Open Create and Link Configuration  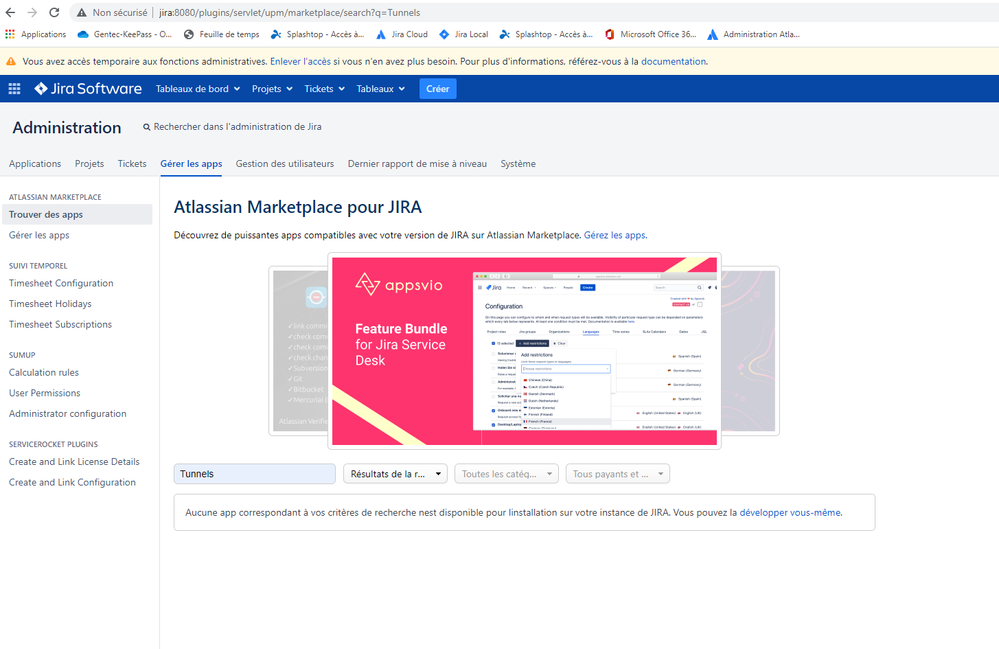72,482
